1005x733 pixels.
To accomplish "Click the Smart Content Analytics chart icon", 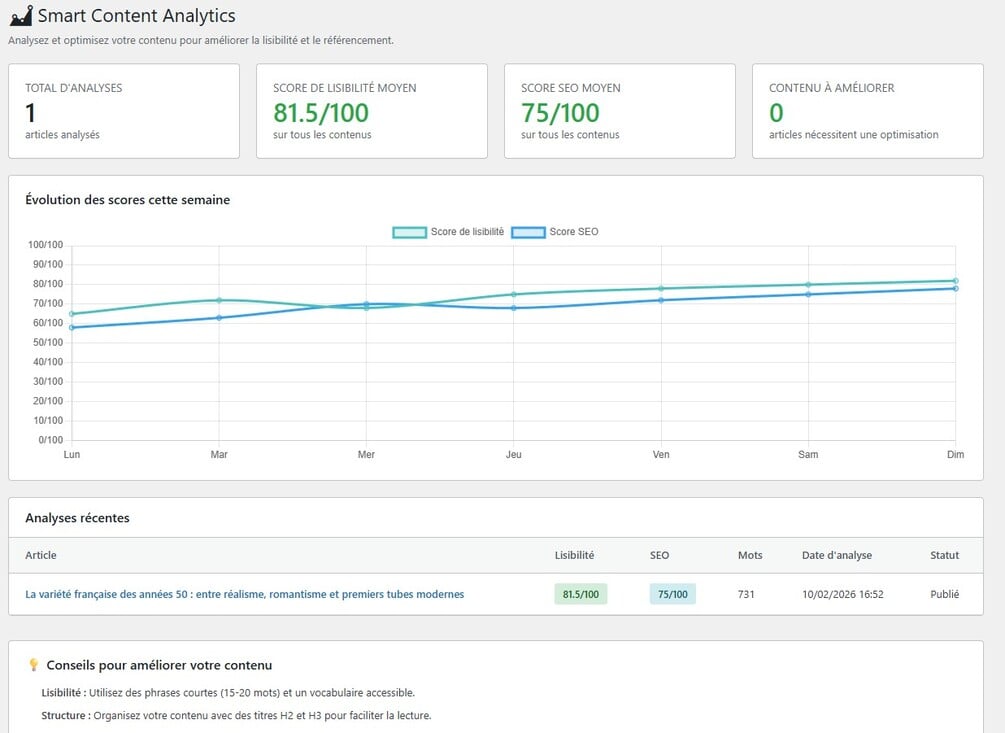I will pyautogui.click(x=20, y=16).
